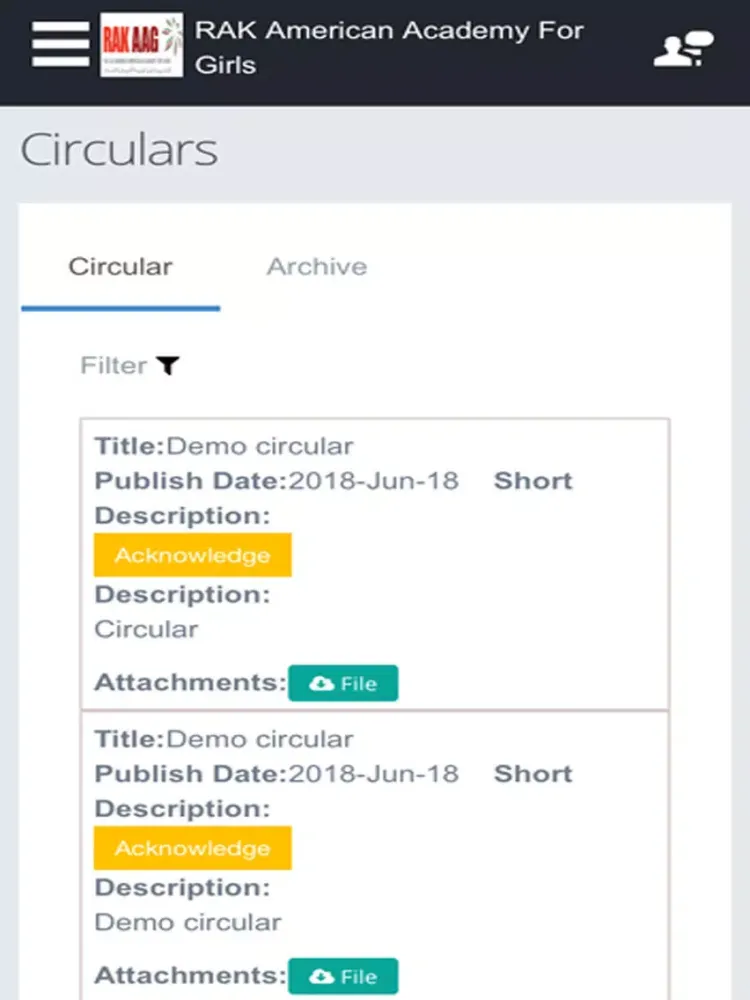Open the hamburger navigation menu
Viewport: 750px width, 1000px height.
pyautogui.click(x=61, y=44)
